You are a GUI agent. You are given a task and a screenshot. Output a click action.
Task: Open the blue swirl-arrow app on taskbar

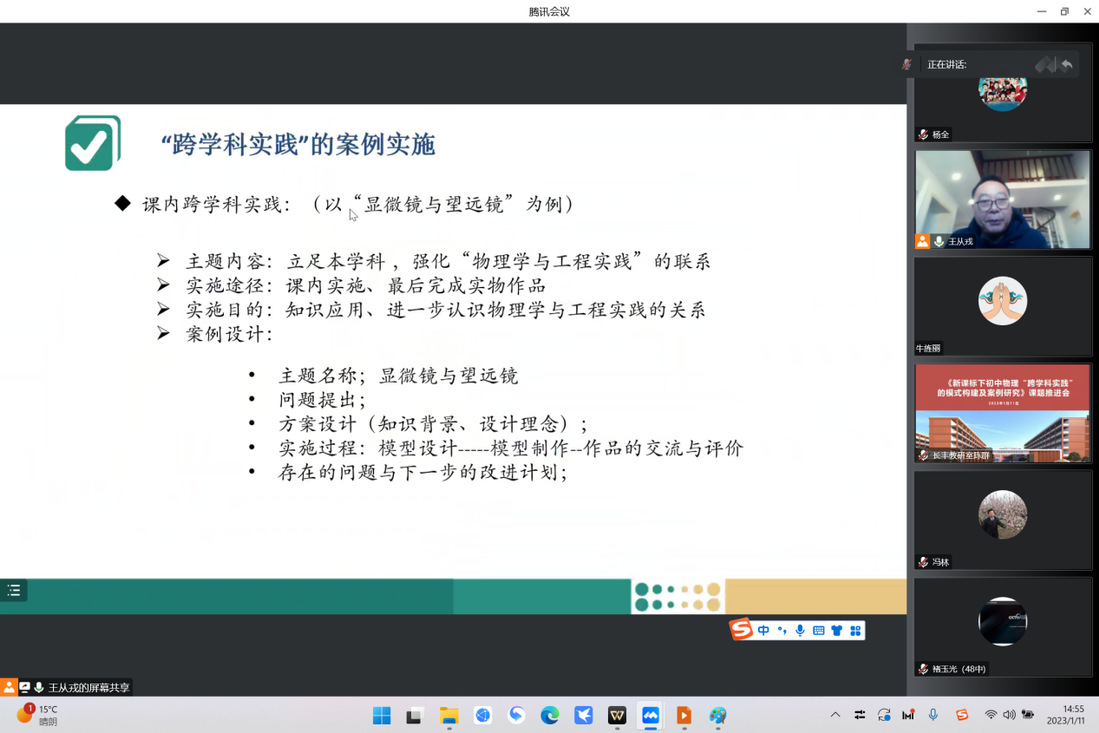[x=516, y=715]
